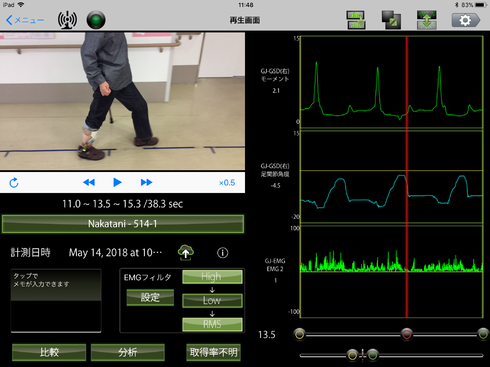Image resolution: width=490 pixels, height=367 pixels.
Task: Tap the right zoom slider handle
Action: [373, 355]
